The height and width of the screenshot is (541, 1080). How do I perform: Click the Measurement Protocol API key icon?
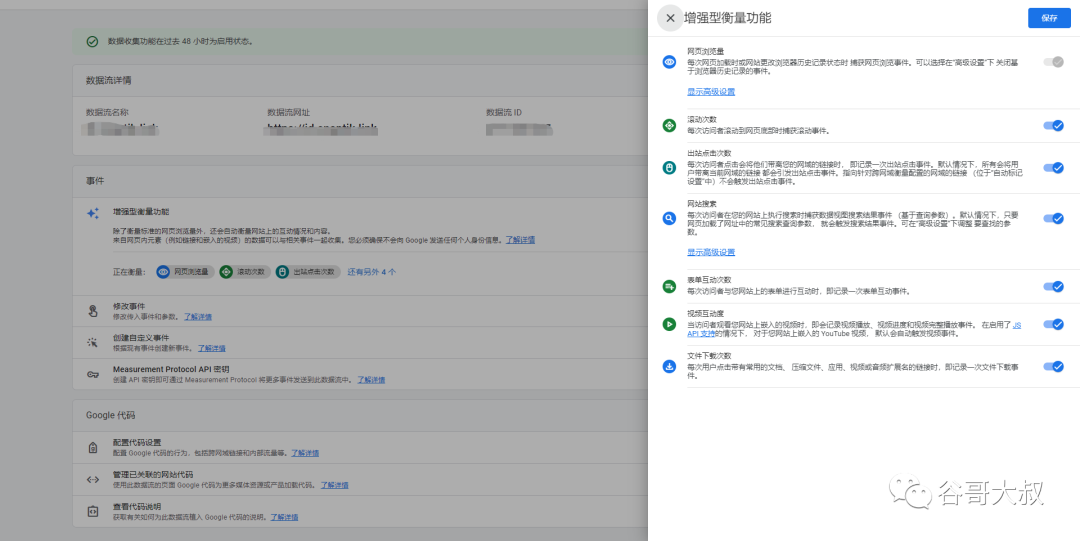point(93,374)
